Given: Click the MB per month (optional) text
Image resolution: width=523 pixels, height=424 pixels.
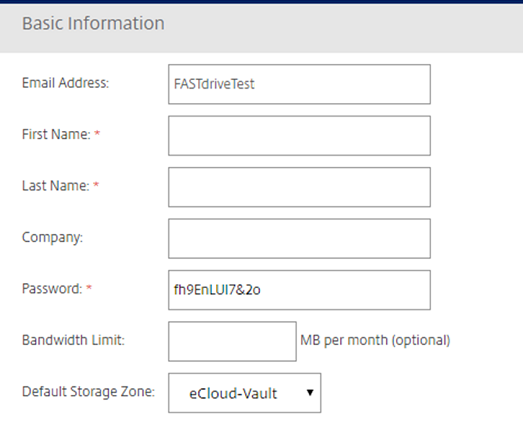Looking at the screenshot, I should (x=375, y=341).
